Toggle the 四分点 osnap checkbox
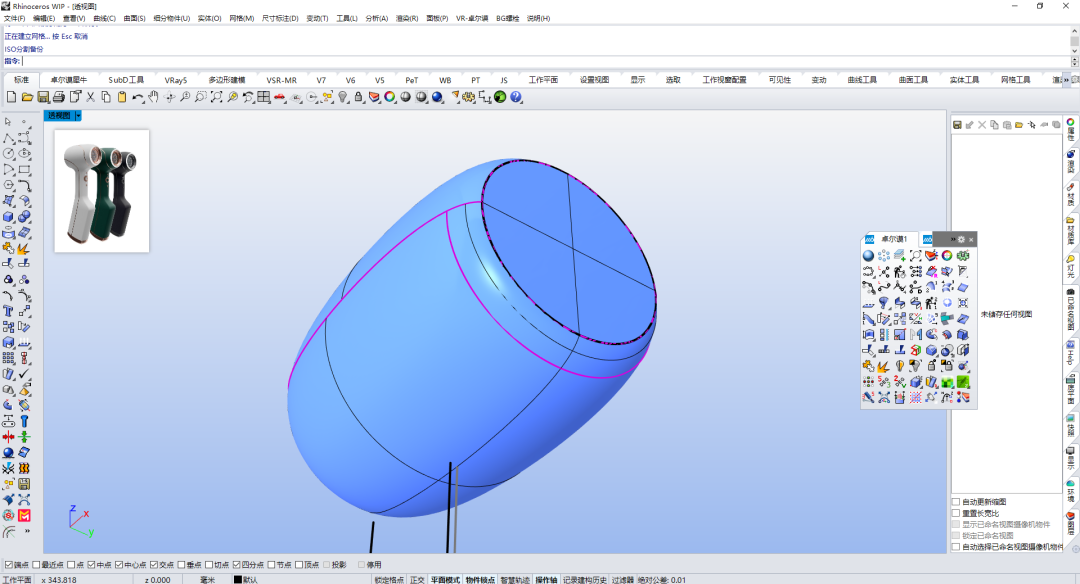The width and height of the screenshot is (1080, 584). [236, 565]
